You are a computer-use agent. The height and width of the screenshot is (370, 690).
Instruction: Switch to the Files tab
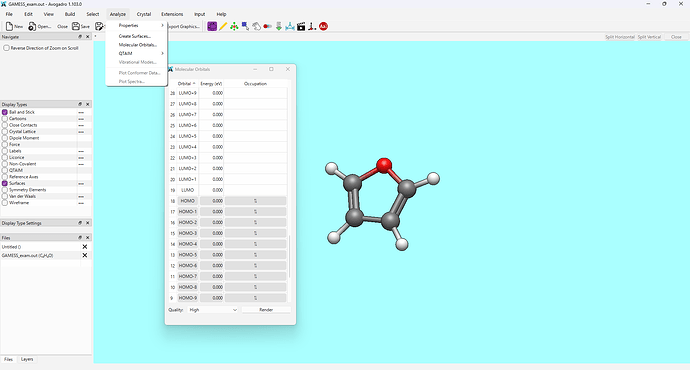8,359
